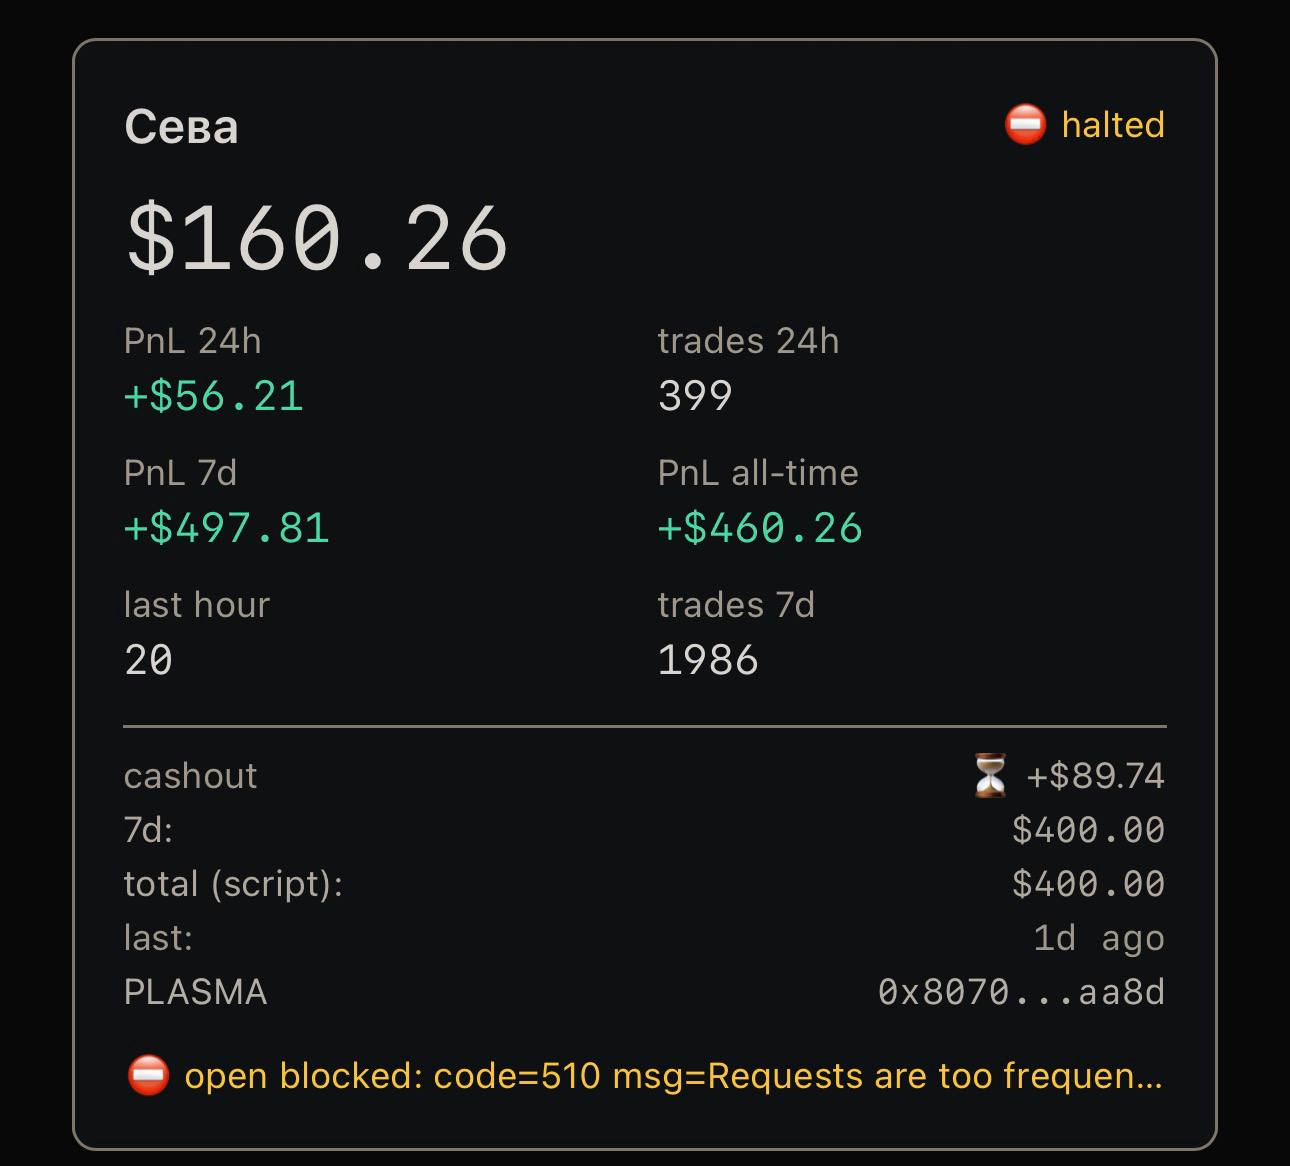
Task: Click the yellow halted status label
Action: (1113, 125)
